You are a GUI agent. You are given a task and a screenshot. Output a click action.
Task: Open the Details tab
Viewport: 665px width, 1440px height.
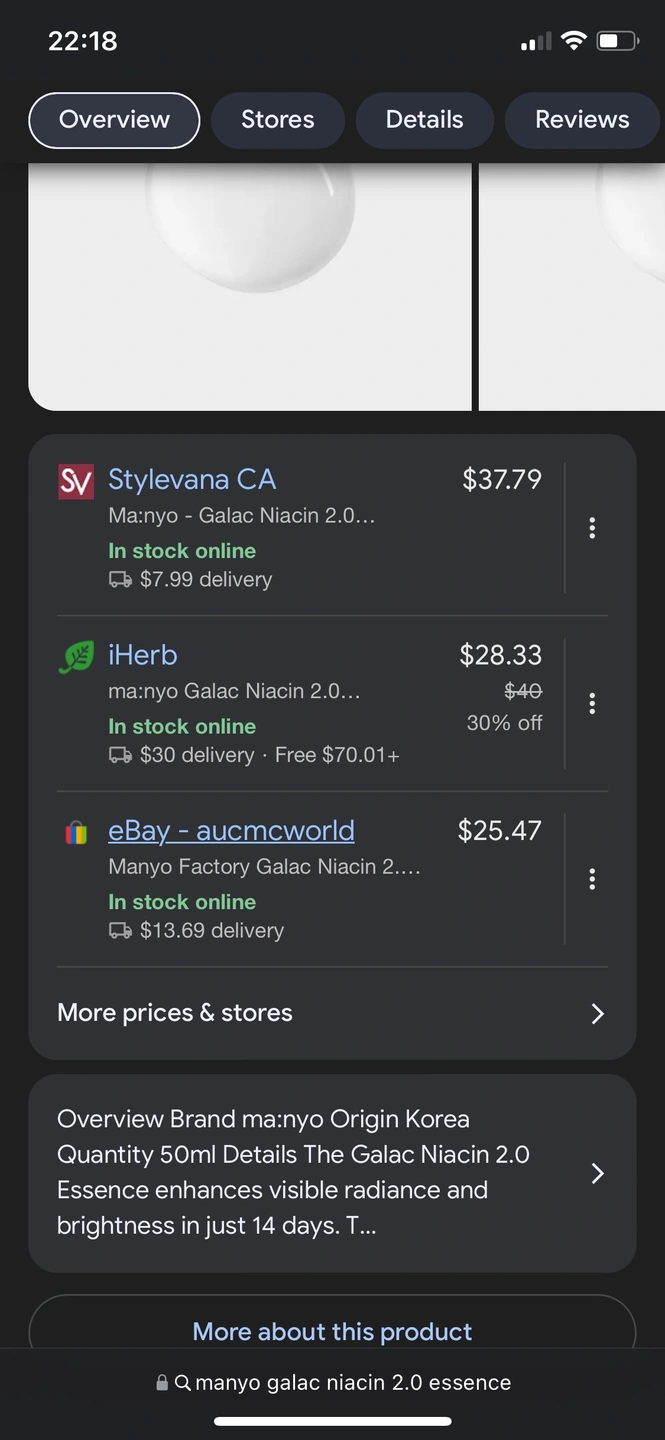(x=424, y=120)
